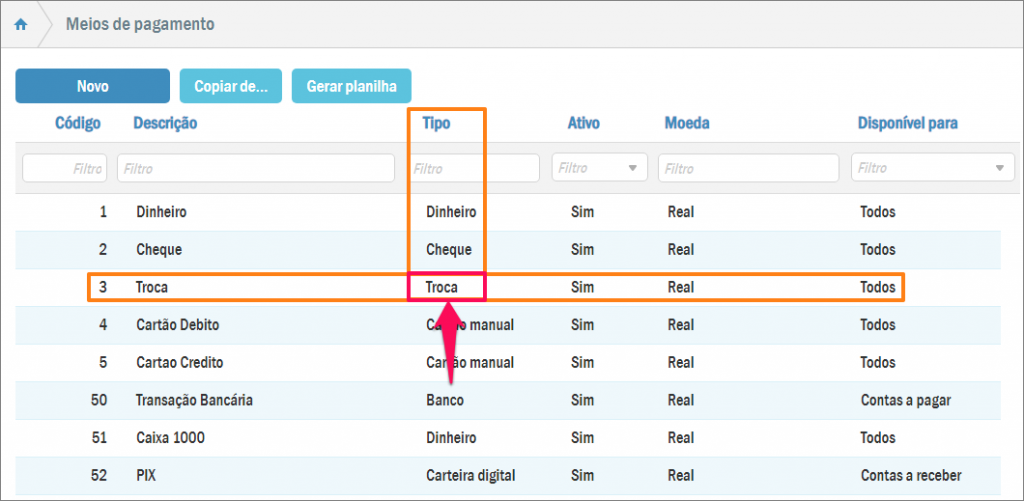Click the Moeda filter input field
1024x501 pixels.
[748, 168]
